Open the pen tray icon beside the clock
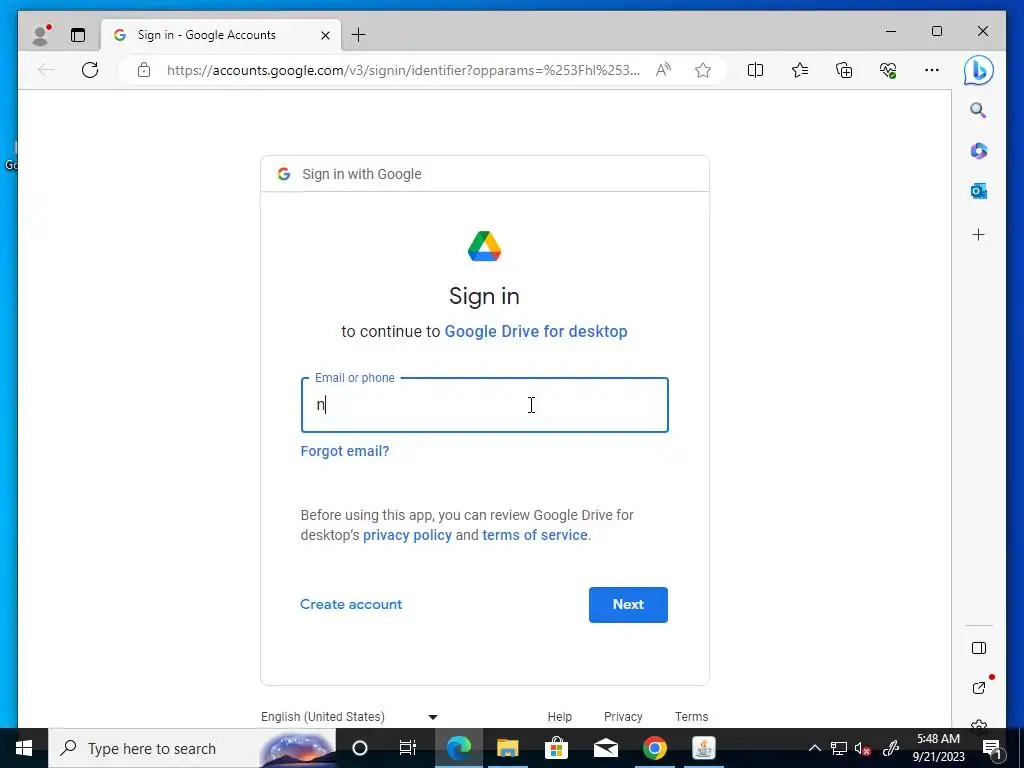This screenshot has height=768, width=1024. point(890,748)
